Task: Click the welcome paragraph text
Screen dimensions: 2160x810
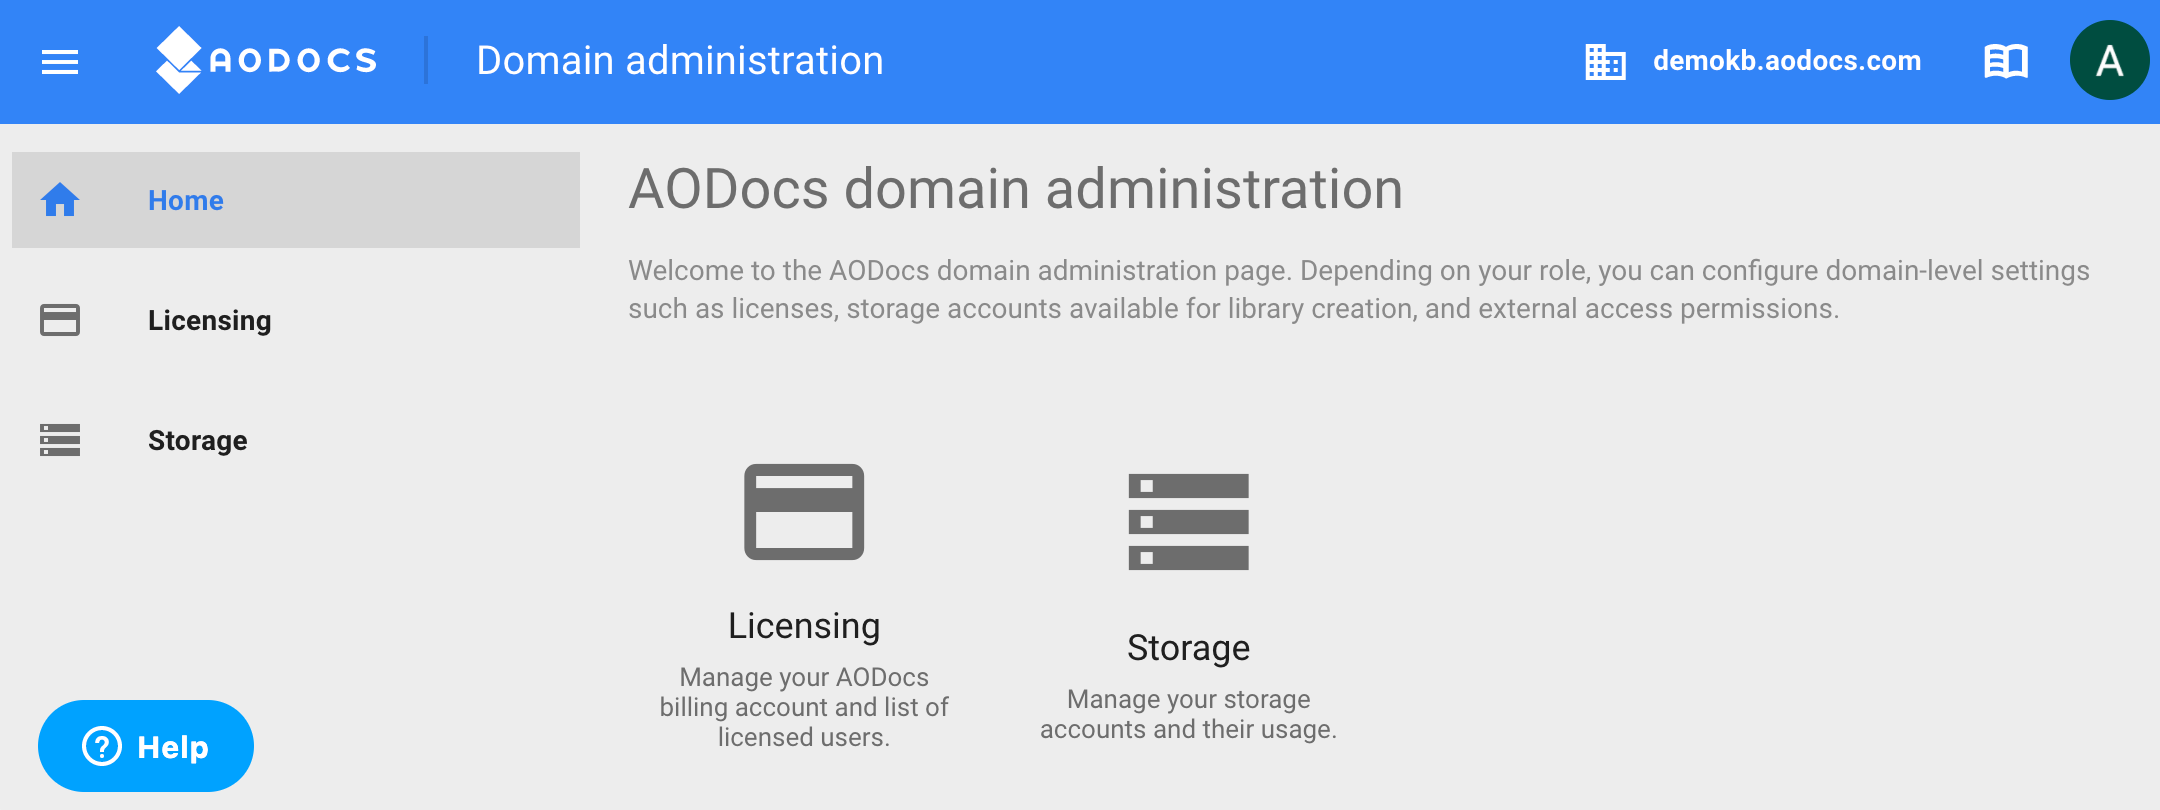Action: [x=1359, y=290]
